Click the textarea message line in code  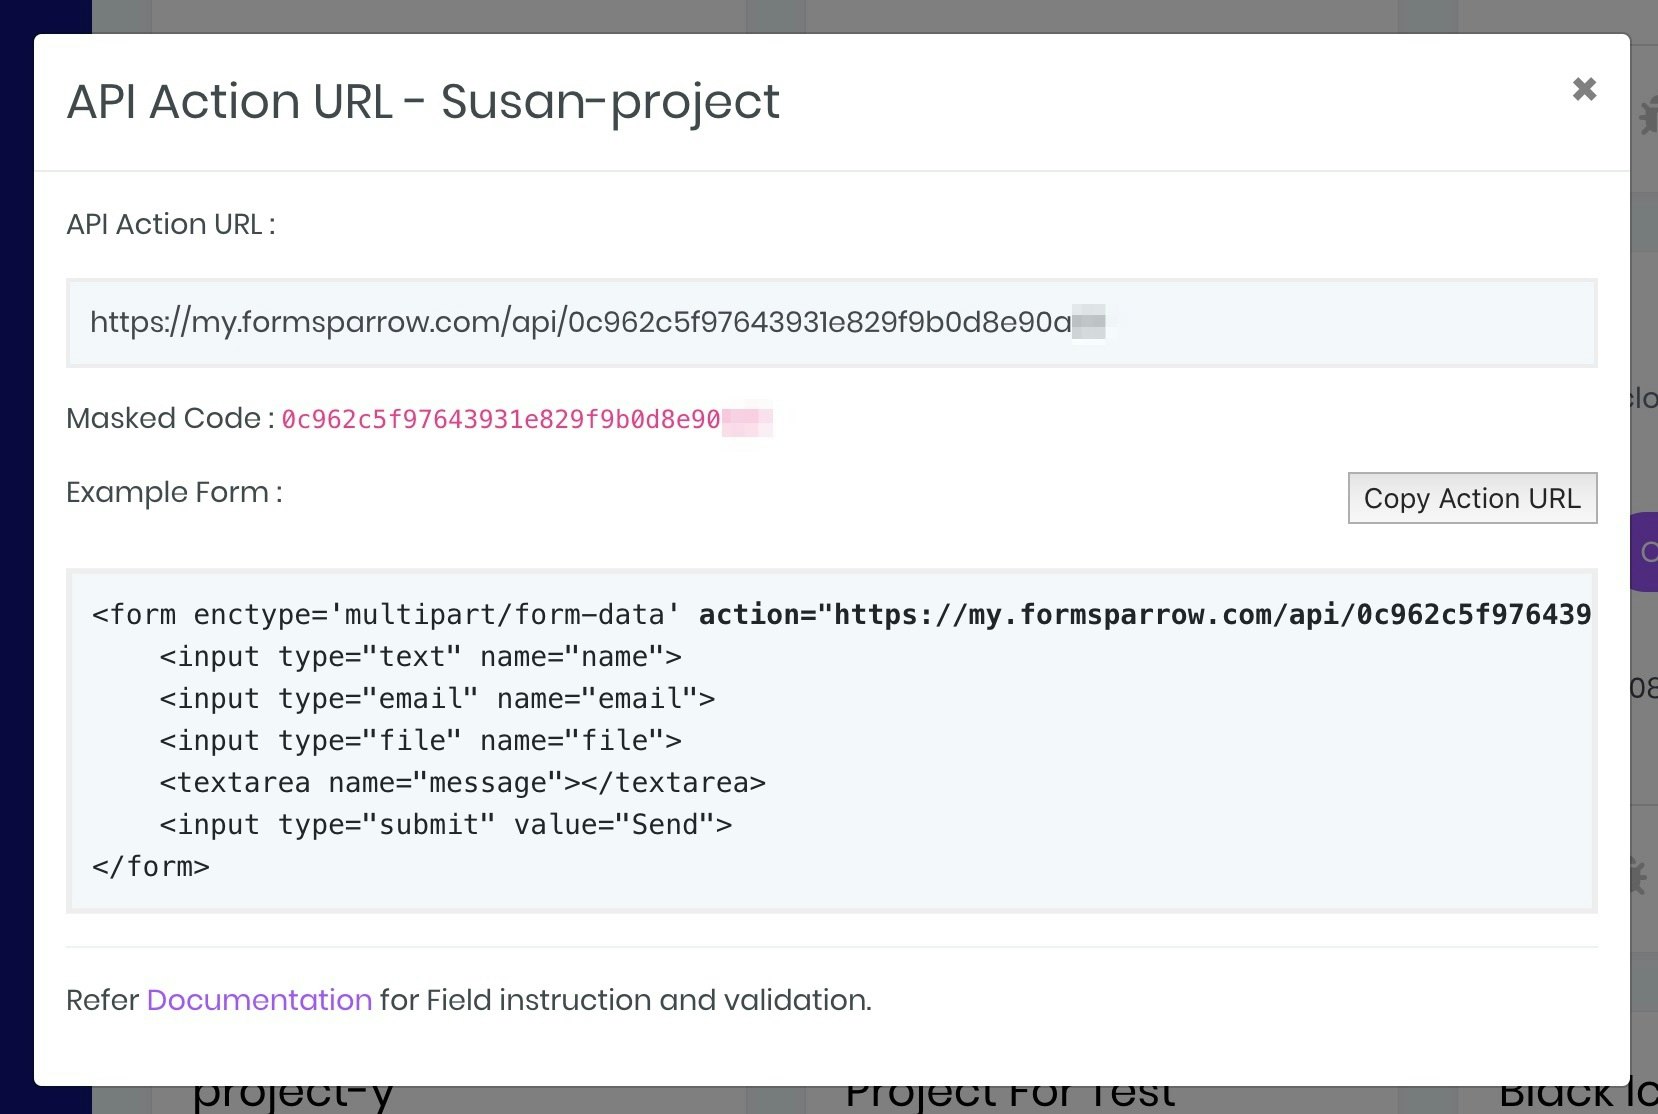pyautogui.click(x=462, y=783)
